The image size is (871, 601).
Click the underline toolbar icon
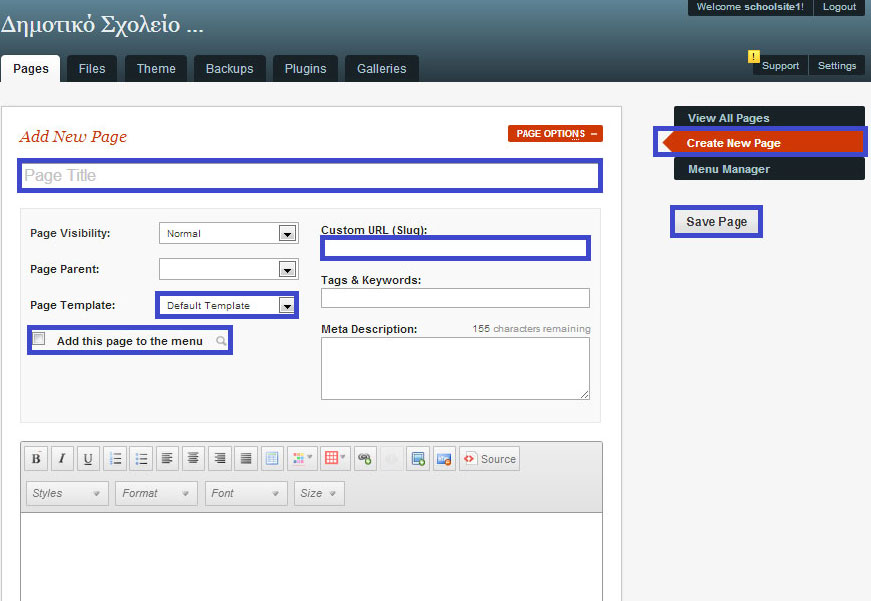point(88,459)
